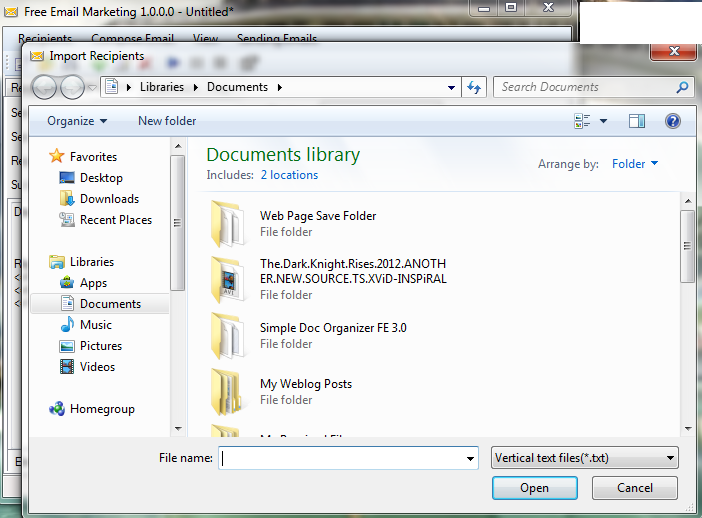
Task: Select the Pictures library
Action: pyautogui.click(x=90, y=346)
